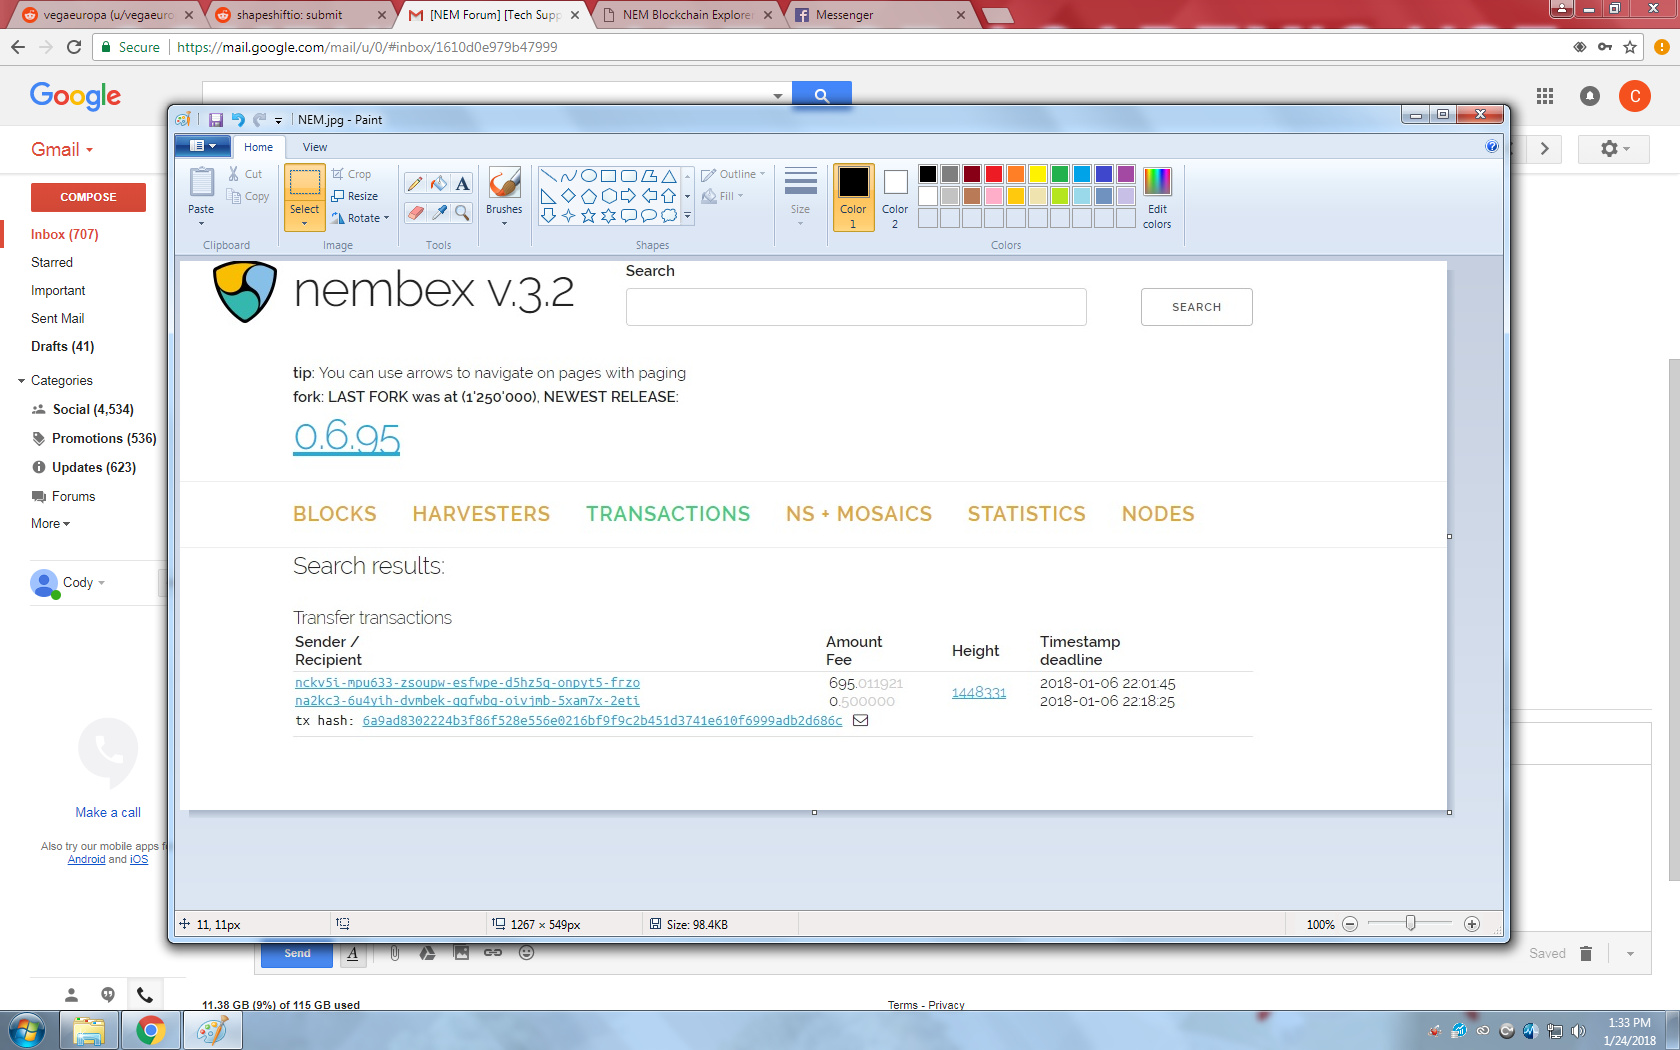This screenshot has width=1680, height=1050.
Task: Switch to the View tab in Paint
Action: [314, 147]
